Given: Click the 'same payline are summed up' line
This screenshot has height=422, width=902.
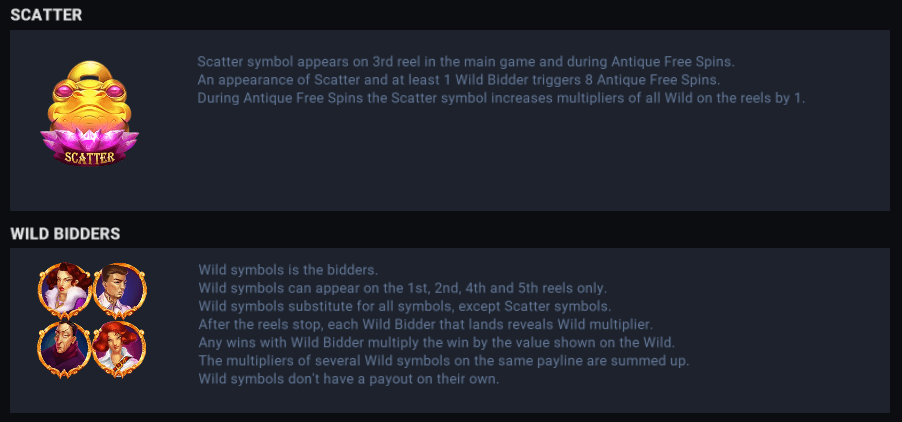Looking at the screenshot, I should (x=444, y=360).
